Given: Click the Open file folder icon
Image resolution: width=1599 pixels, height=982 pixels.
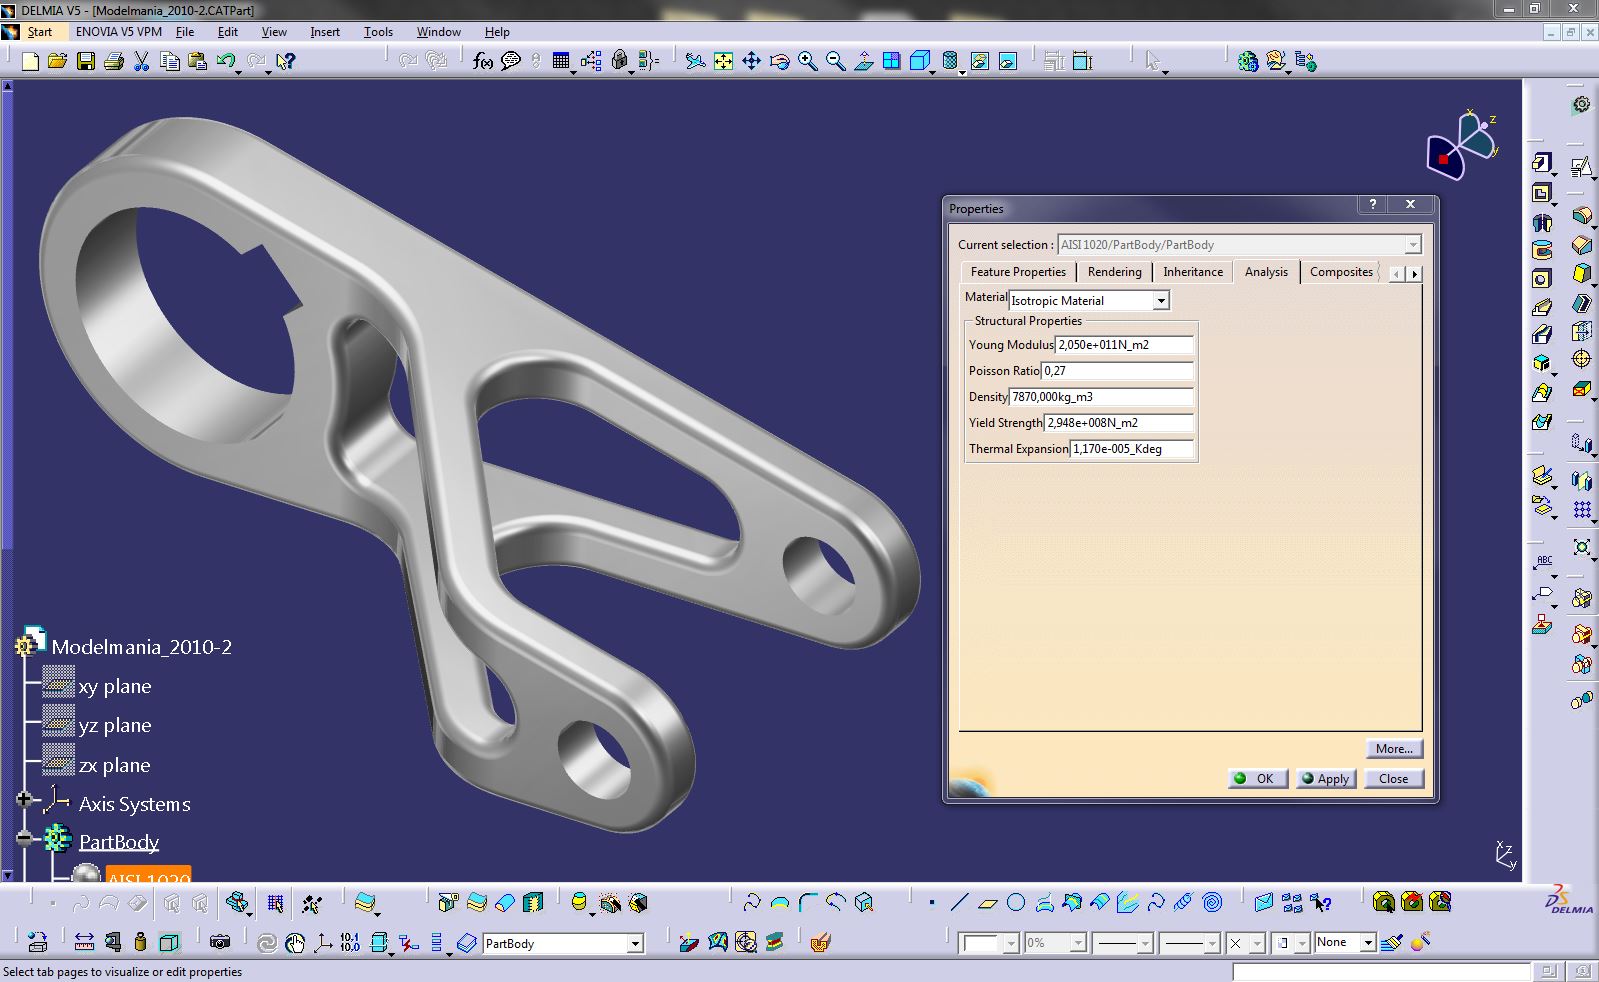Looking at the screenshot, I should [x=58, y=62].
